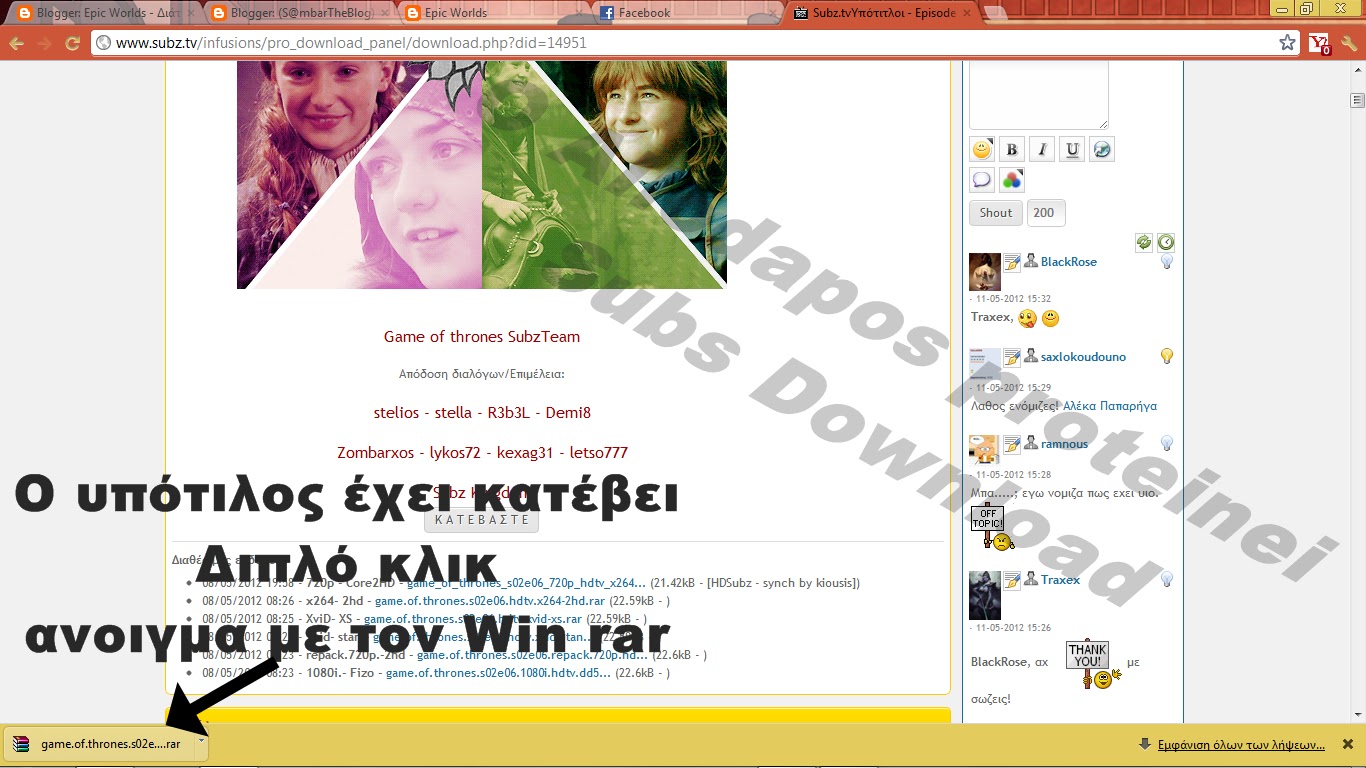The image size is (1366, 768).
Task: Click the browser back arrow
Action: click(x=16, y=43)
